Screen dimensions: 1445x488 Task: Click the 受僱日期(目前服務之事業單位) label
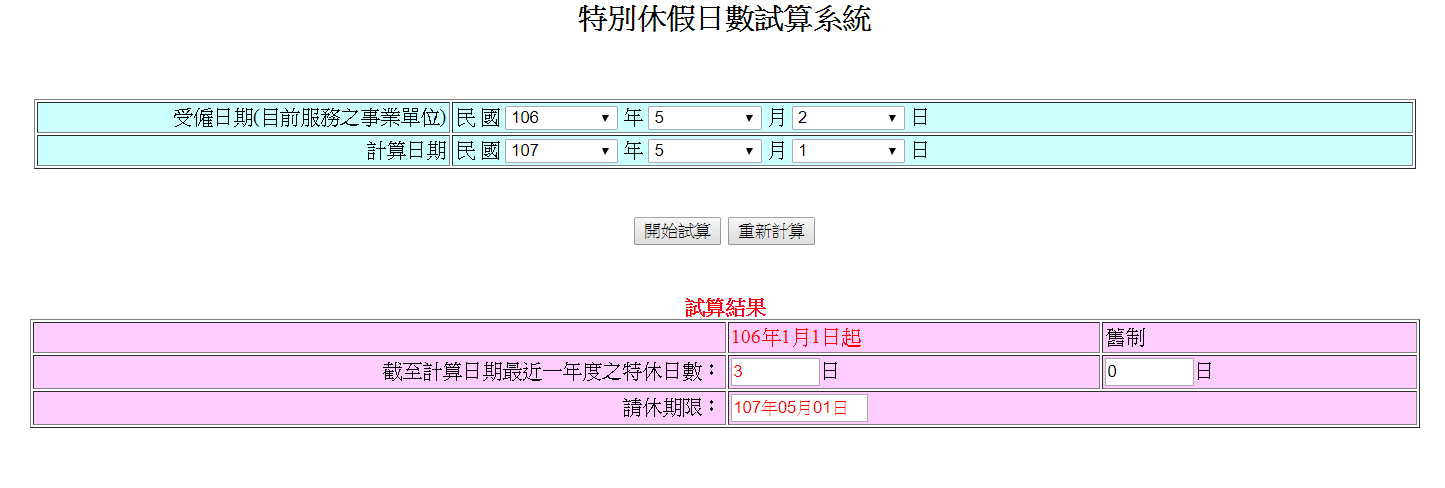[310, 118]
